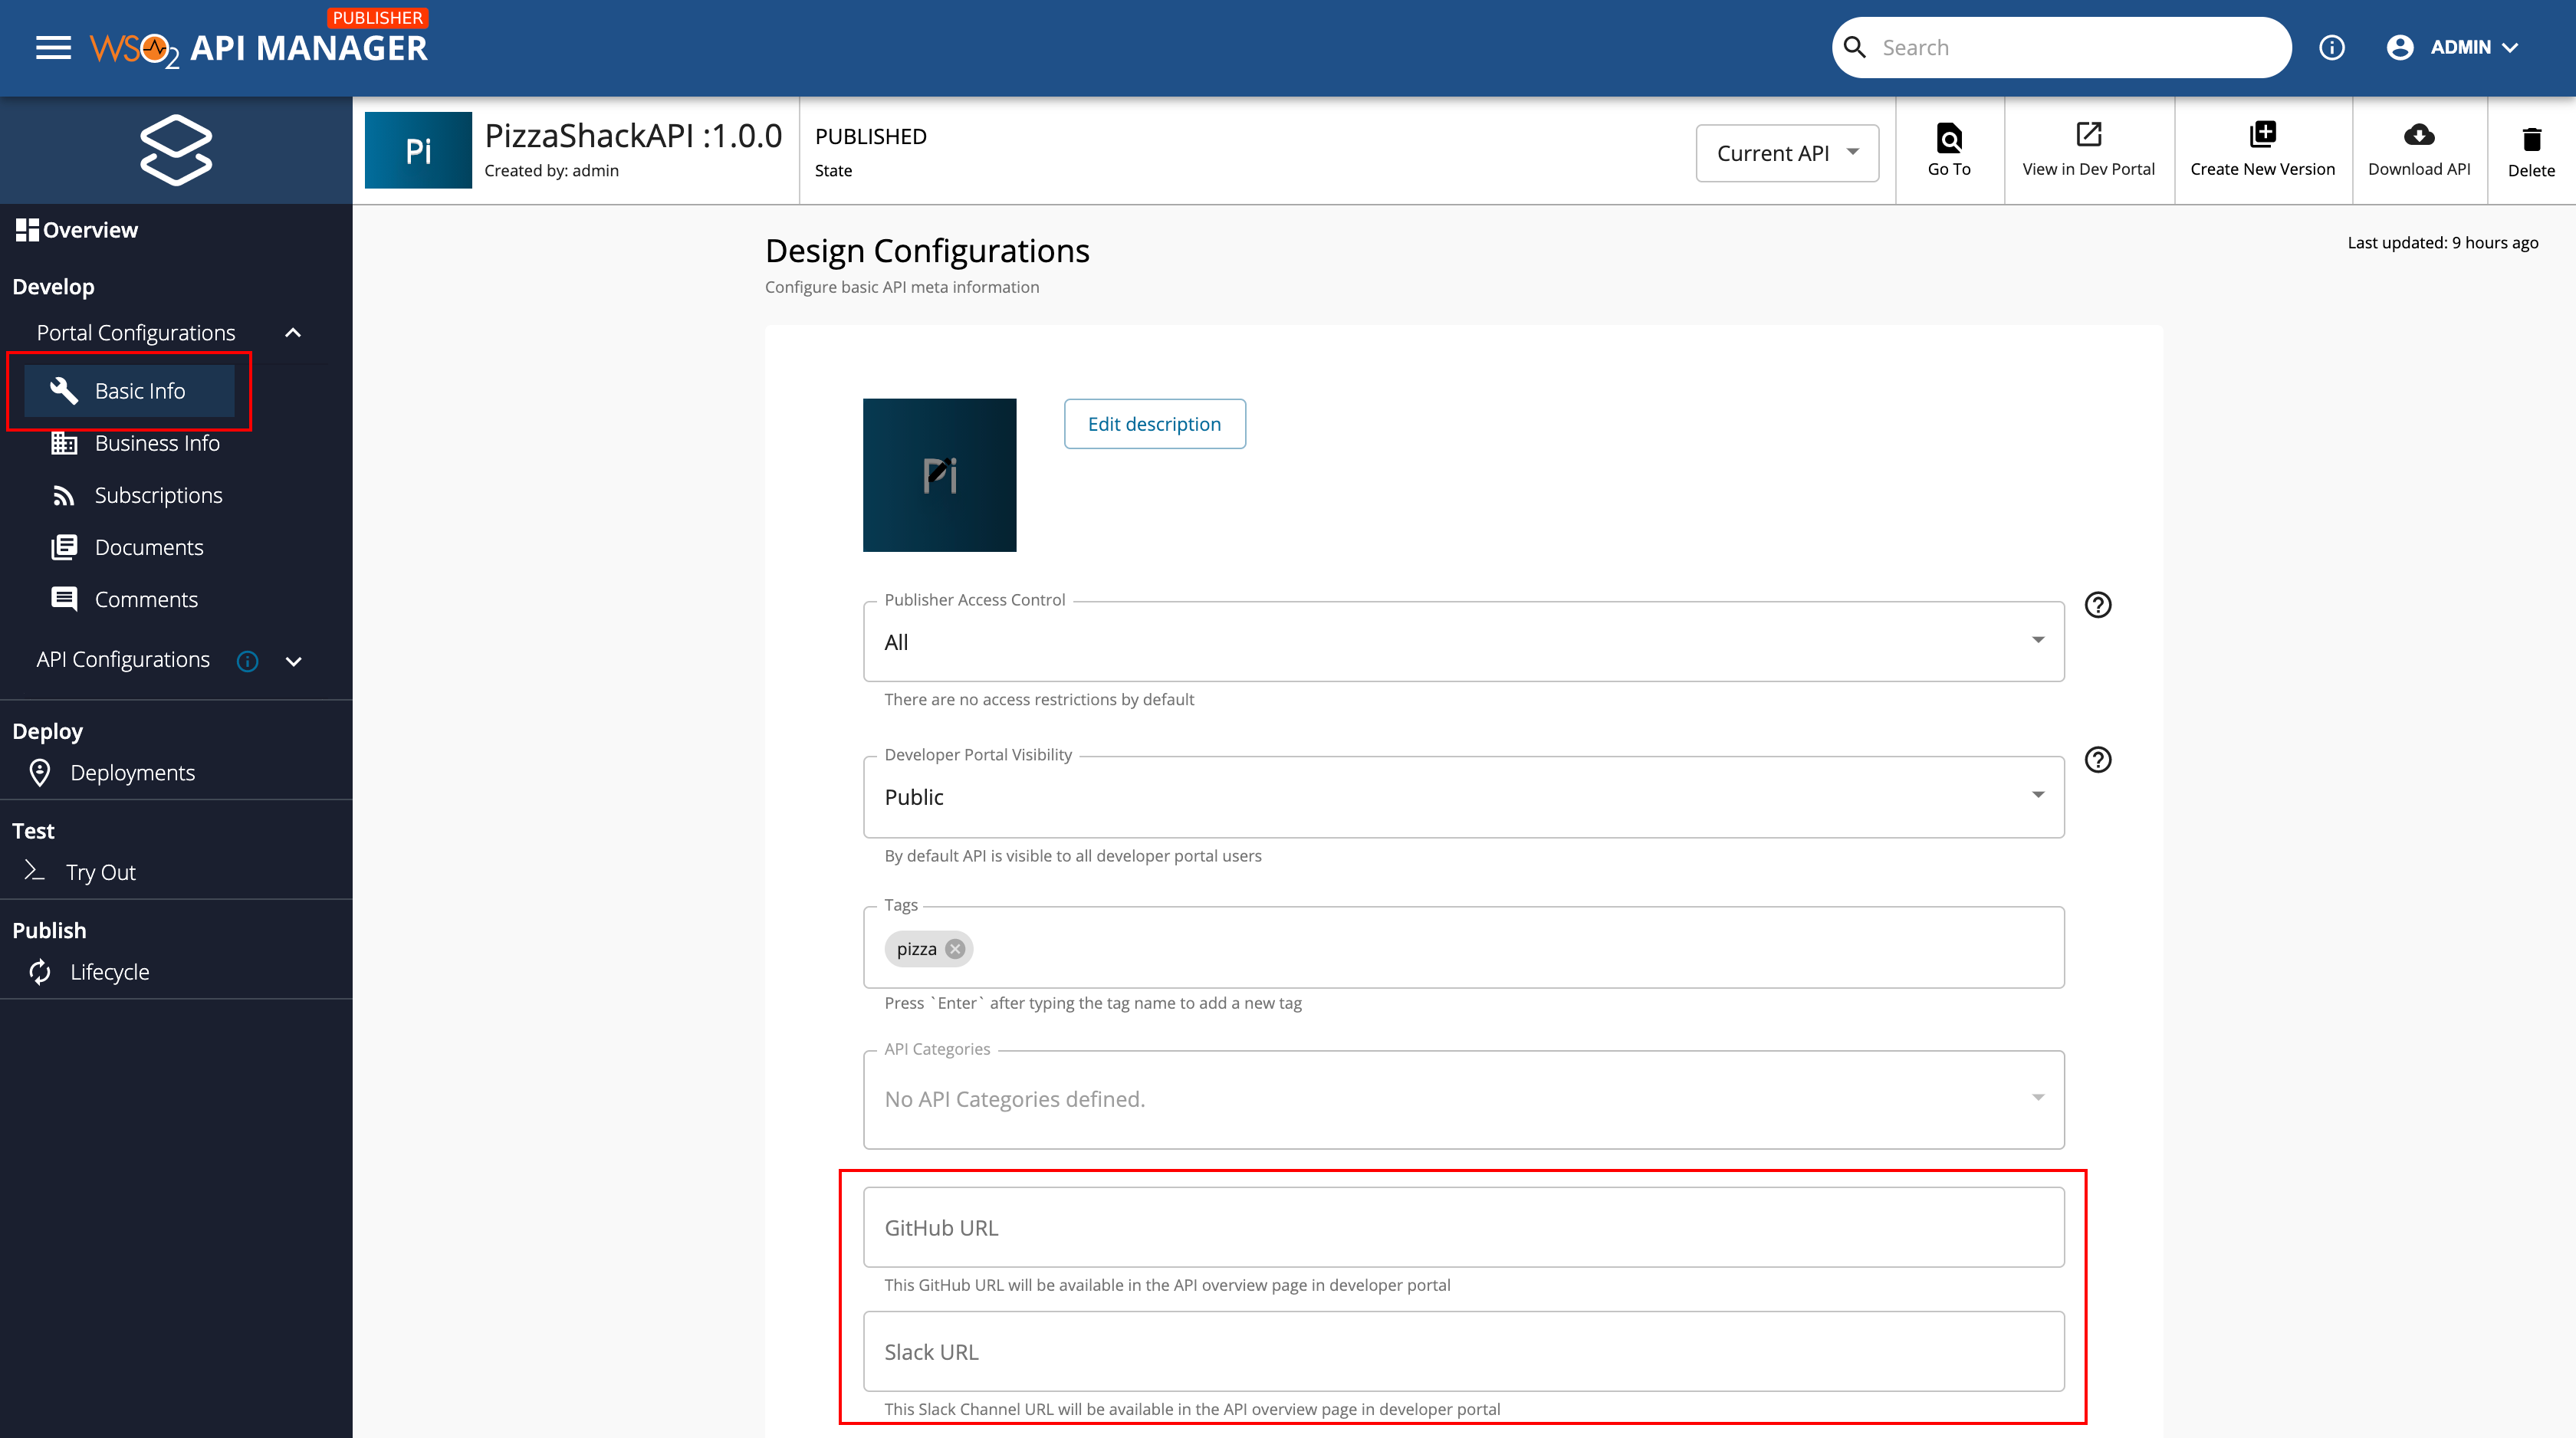
Task: Click the GitHub URL input field
Action: click(x=1463, y=1228)
